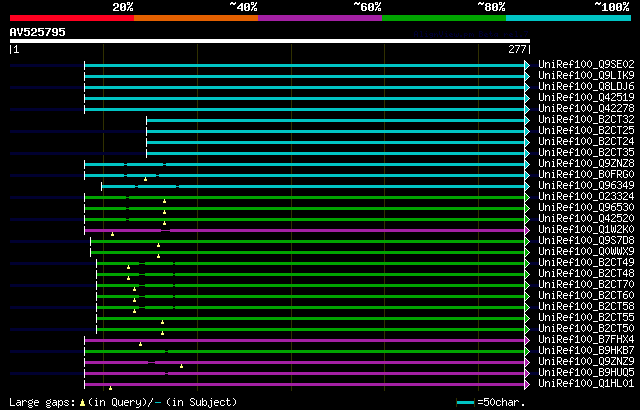Click the ~100% legend label
The height and width of the screenshot is (410, 640).
coord(611,7)
